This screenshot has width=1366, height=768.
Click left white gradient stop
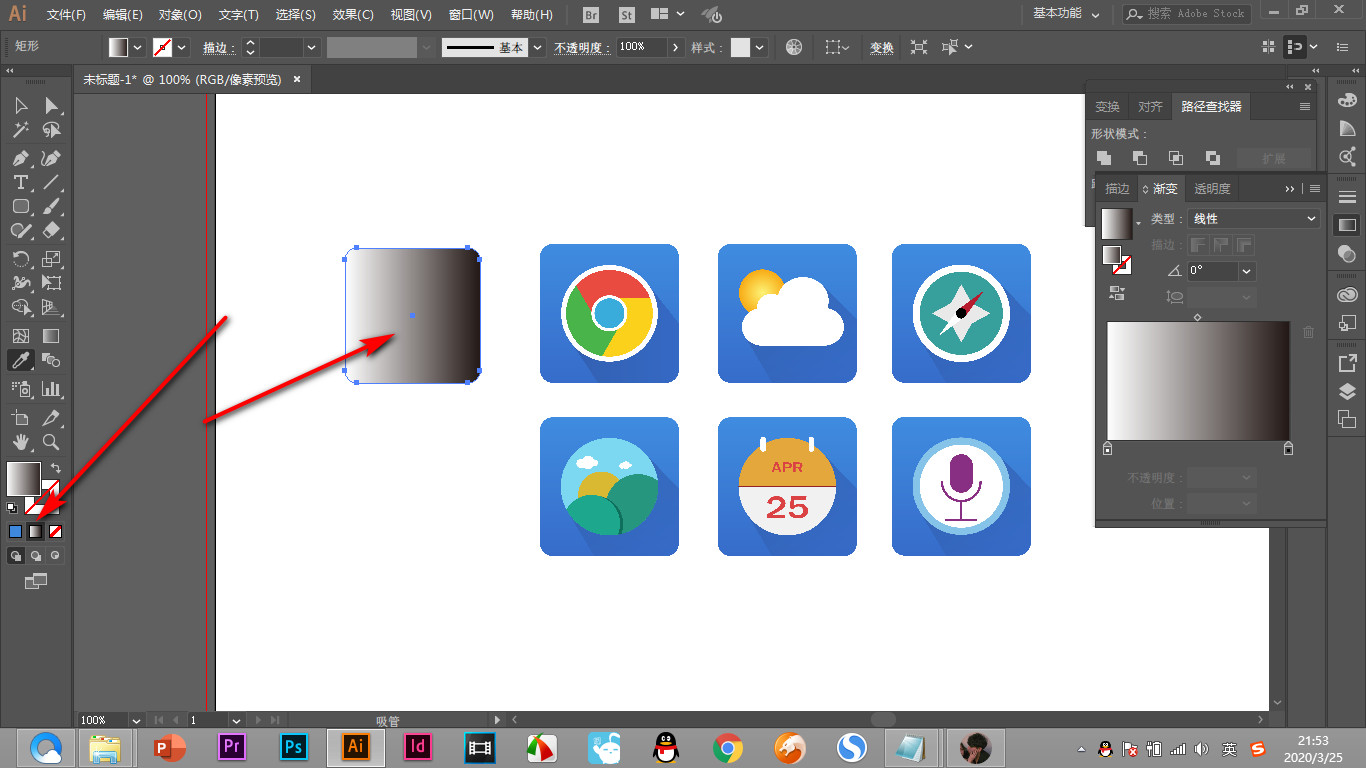1107,448
